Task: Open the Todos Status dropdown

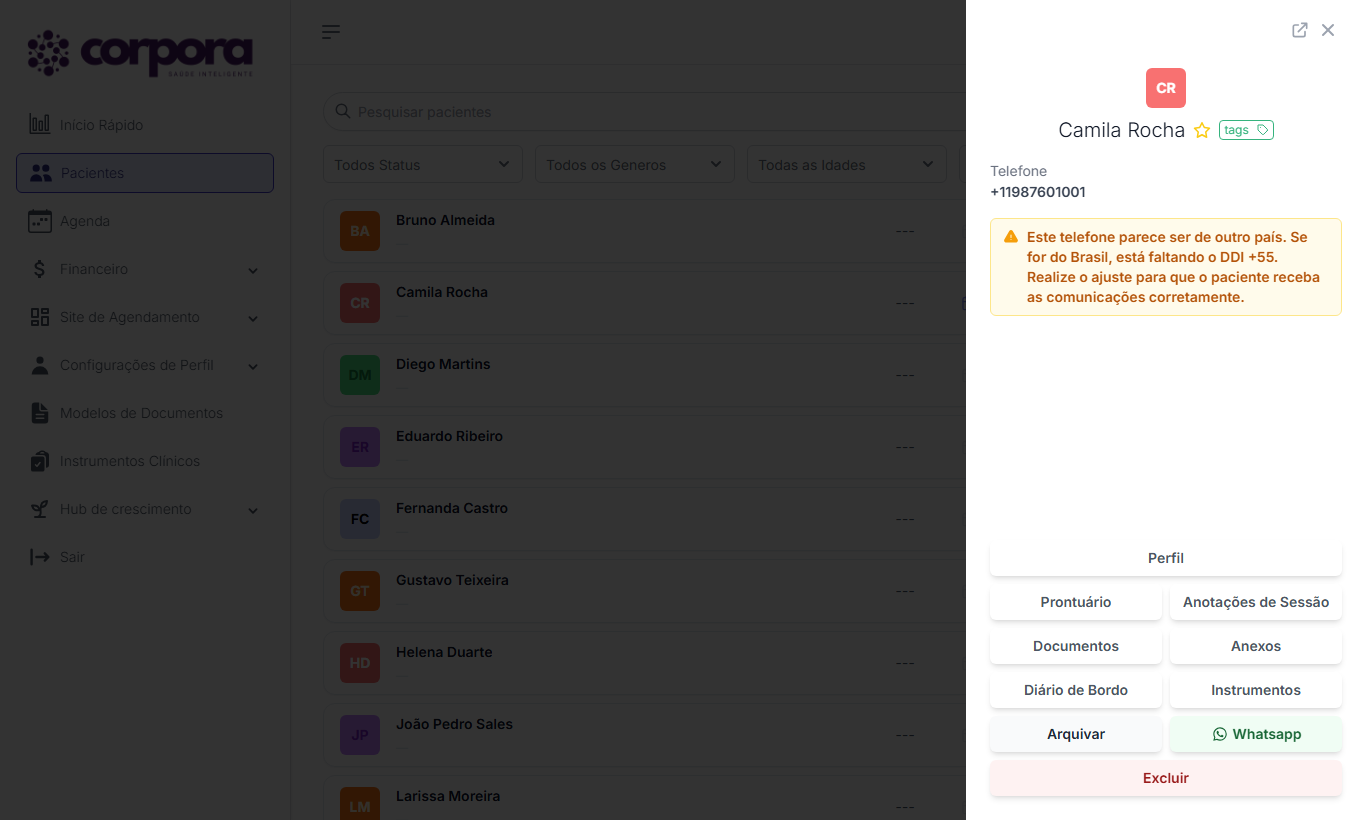Action: click(x=423, y=165)
